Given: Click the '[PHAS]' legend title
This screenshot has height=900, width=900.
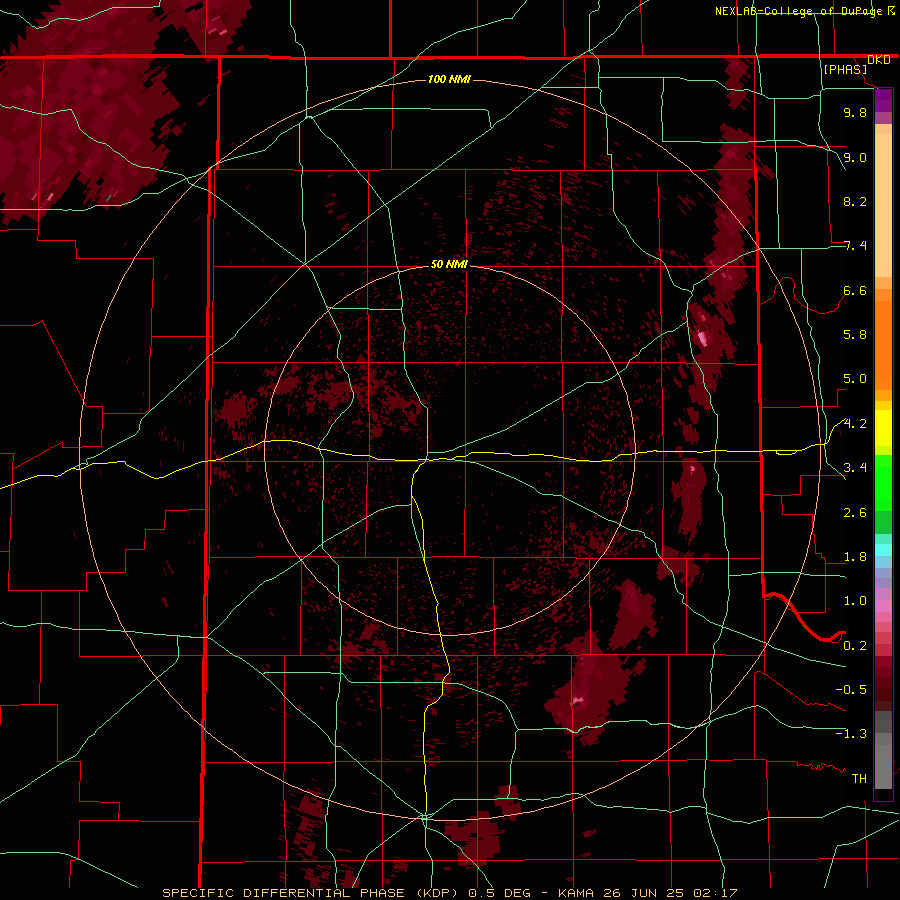Looking at the screenshot, I should click(845, 70).
